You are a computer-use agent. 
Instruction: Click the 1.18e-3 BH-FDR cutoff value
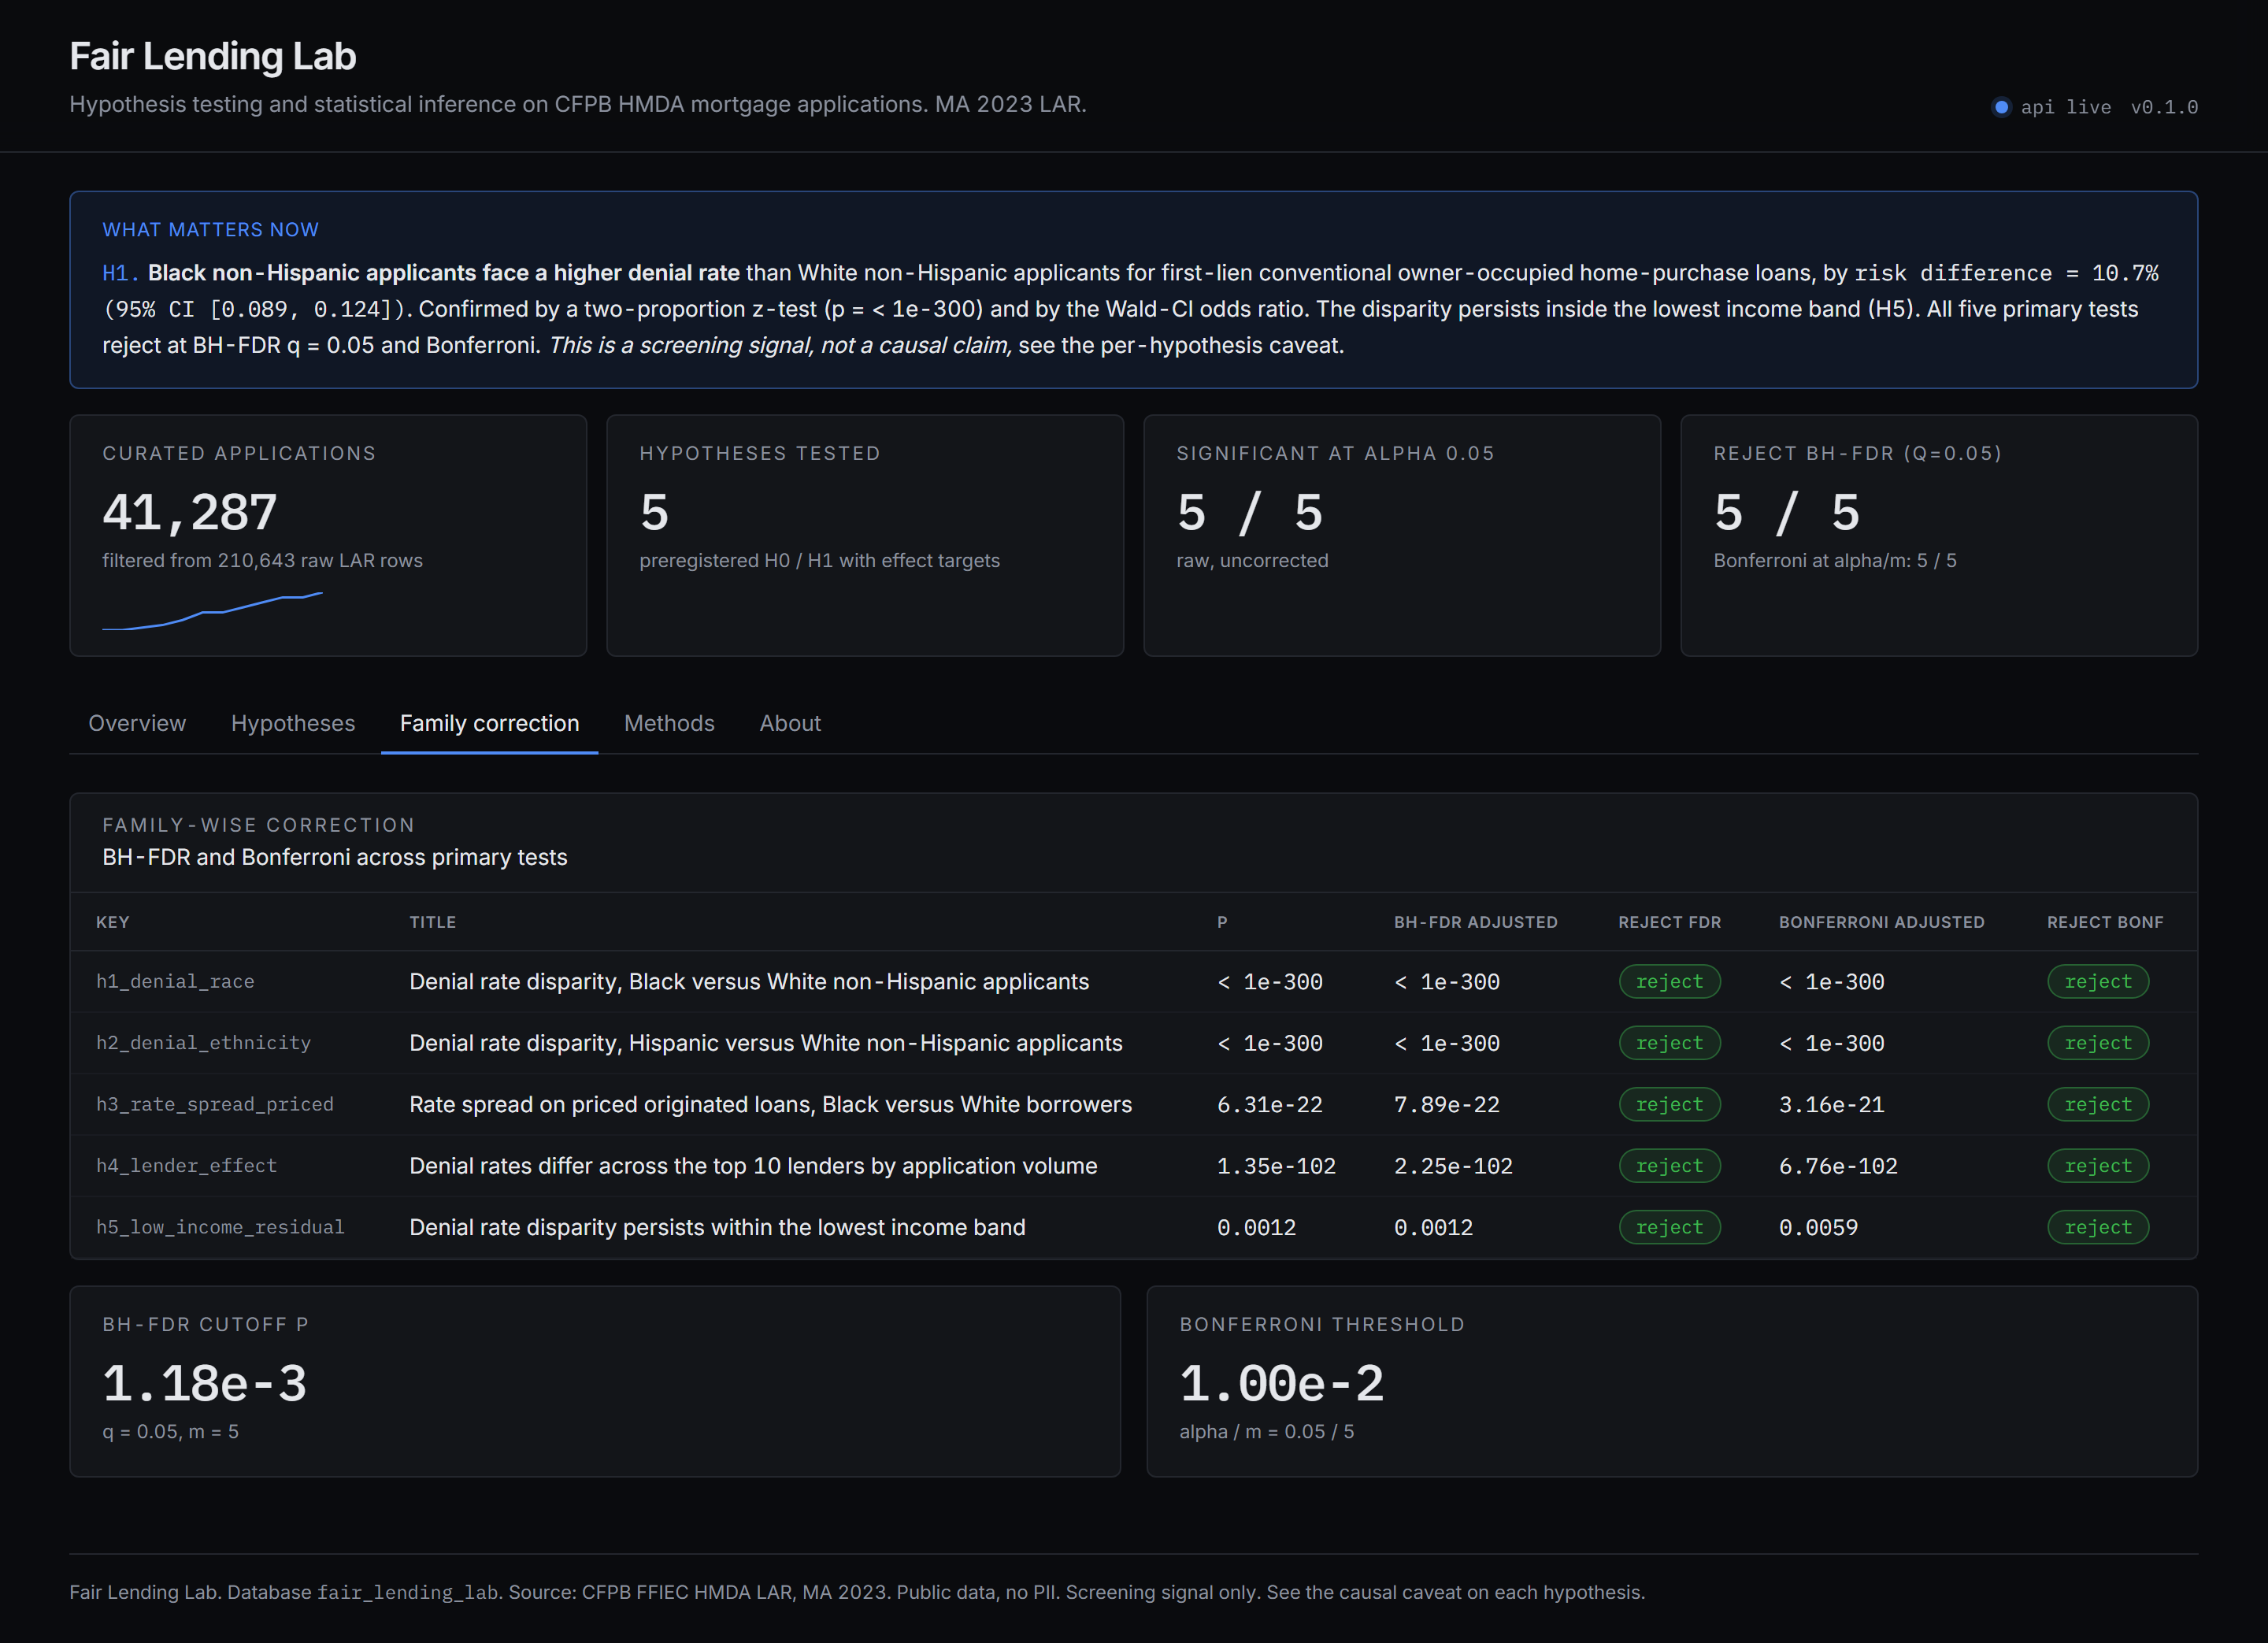[x=204, y=1384]
